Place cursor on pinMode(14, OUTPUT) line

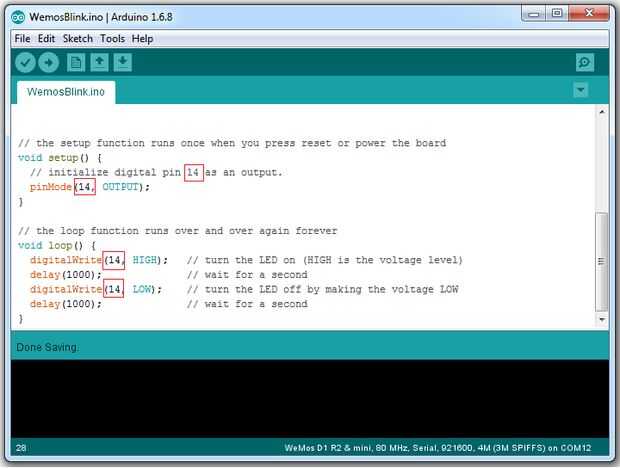tap(90, 187)
